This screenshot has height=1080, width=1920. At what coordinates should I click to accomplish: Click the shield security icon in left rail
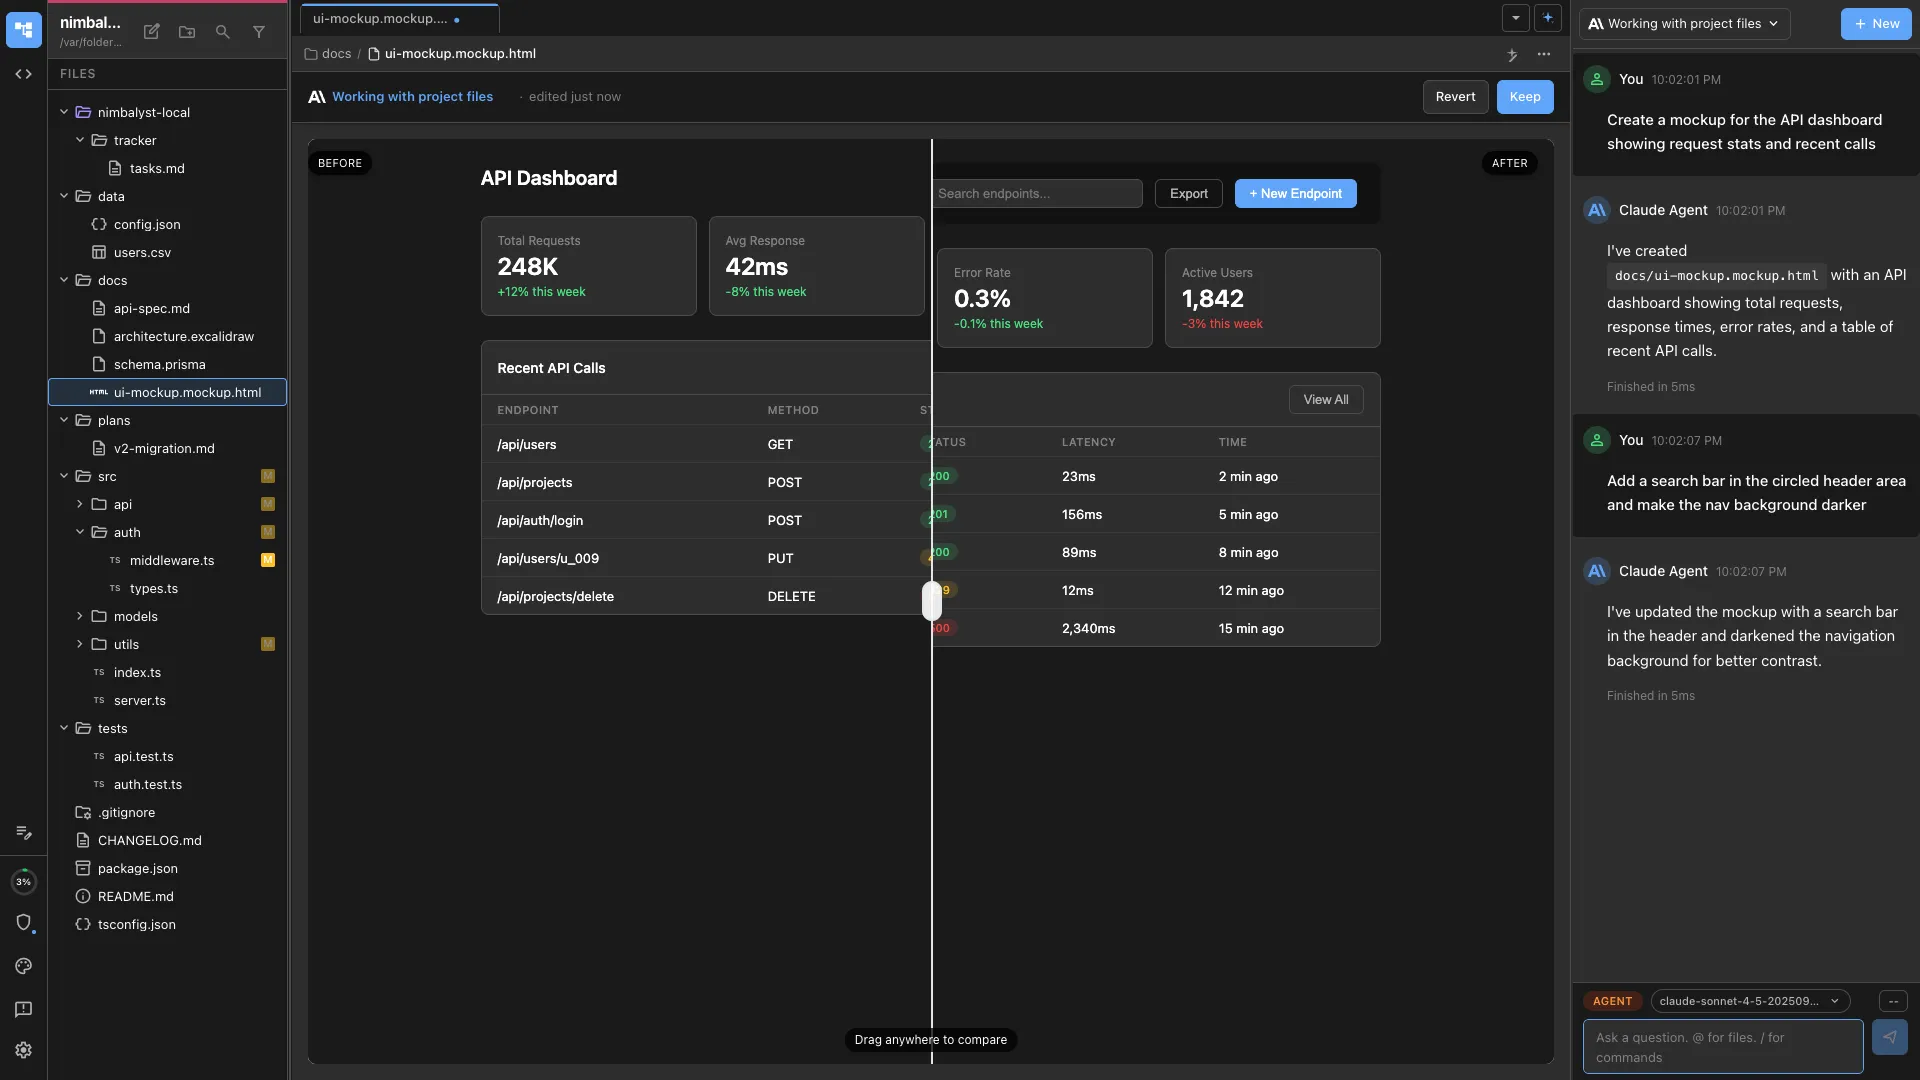tap(23, 923)
